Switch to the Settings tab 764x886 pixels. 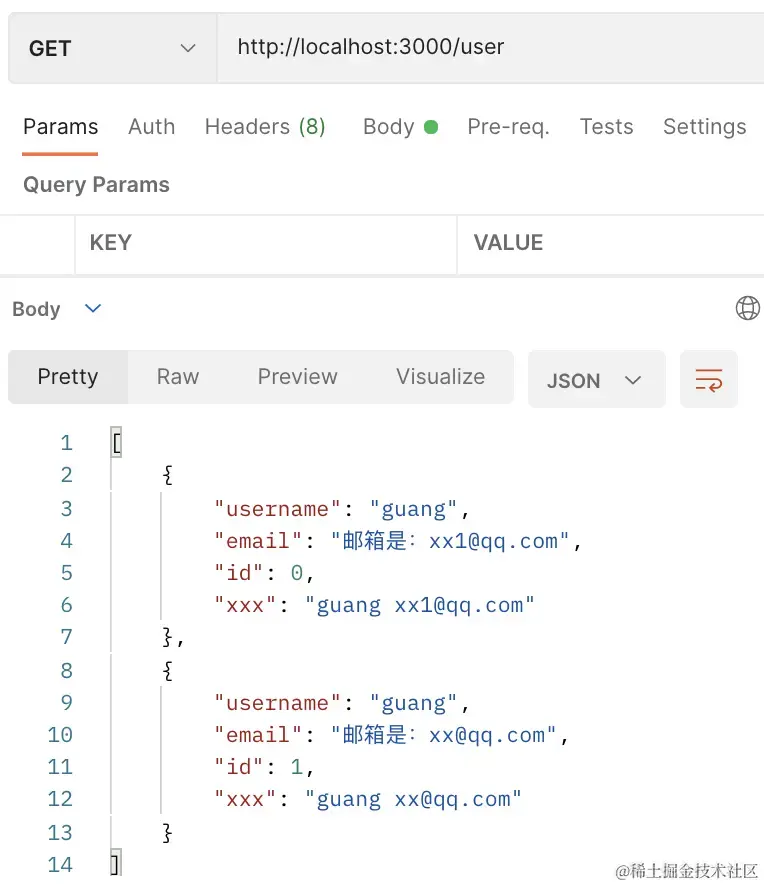pos(704,127)
